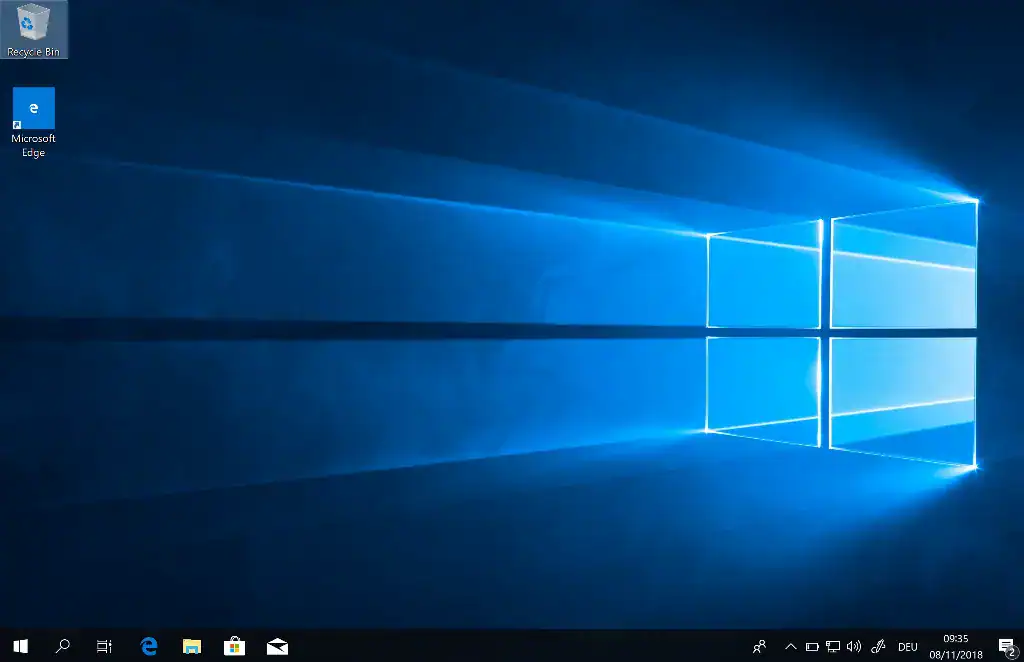Select the Microsoft Edge desktop shortcut

(33, 123)
